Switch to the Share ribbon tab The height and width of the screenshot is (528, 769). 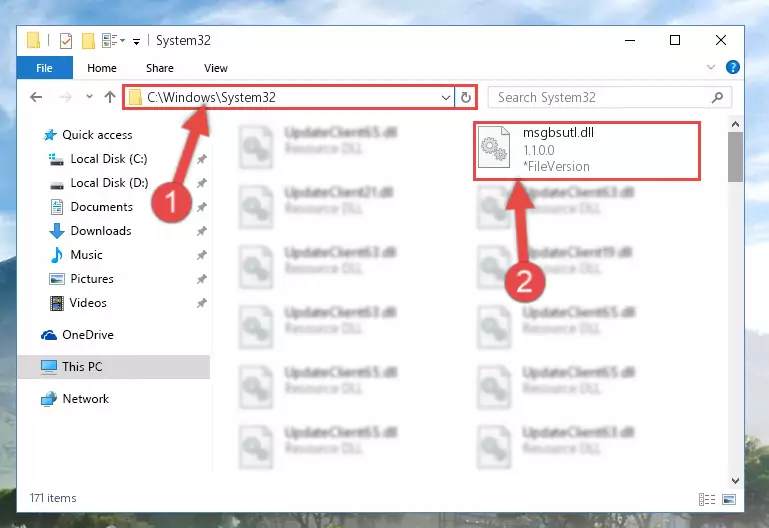pos(160,68)
